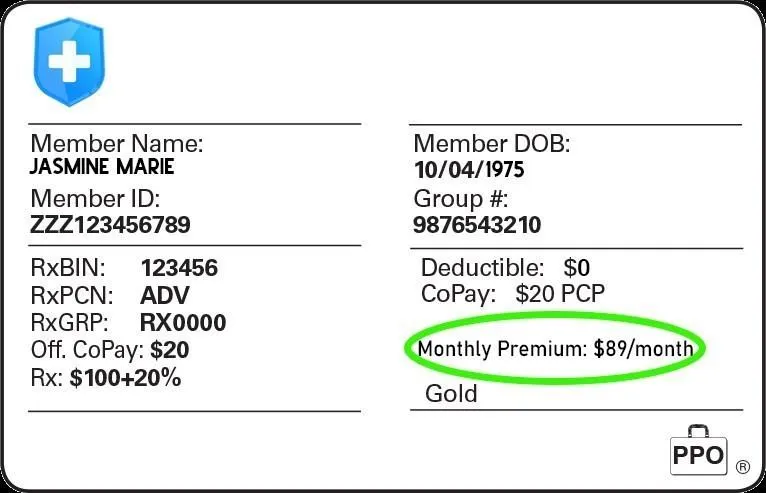Click the Member ID label
Screen dimensions: 766x493
click(95, 199)
